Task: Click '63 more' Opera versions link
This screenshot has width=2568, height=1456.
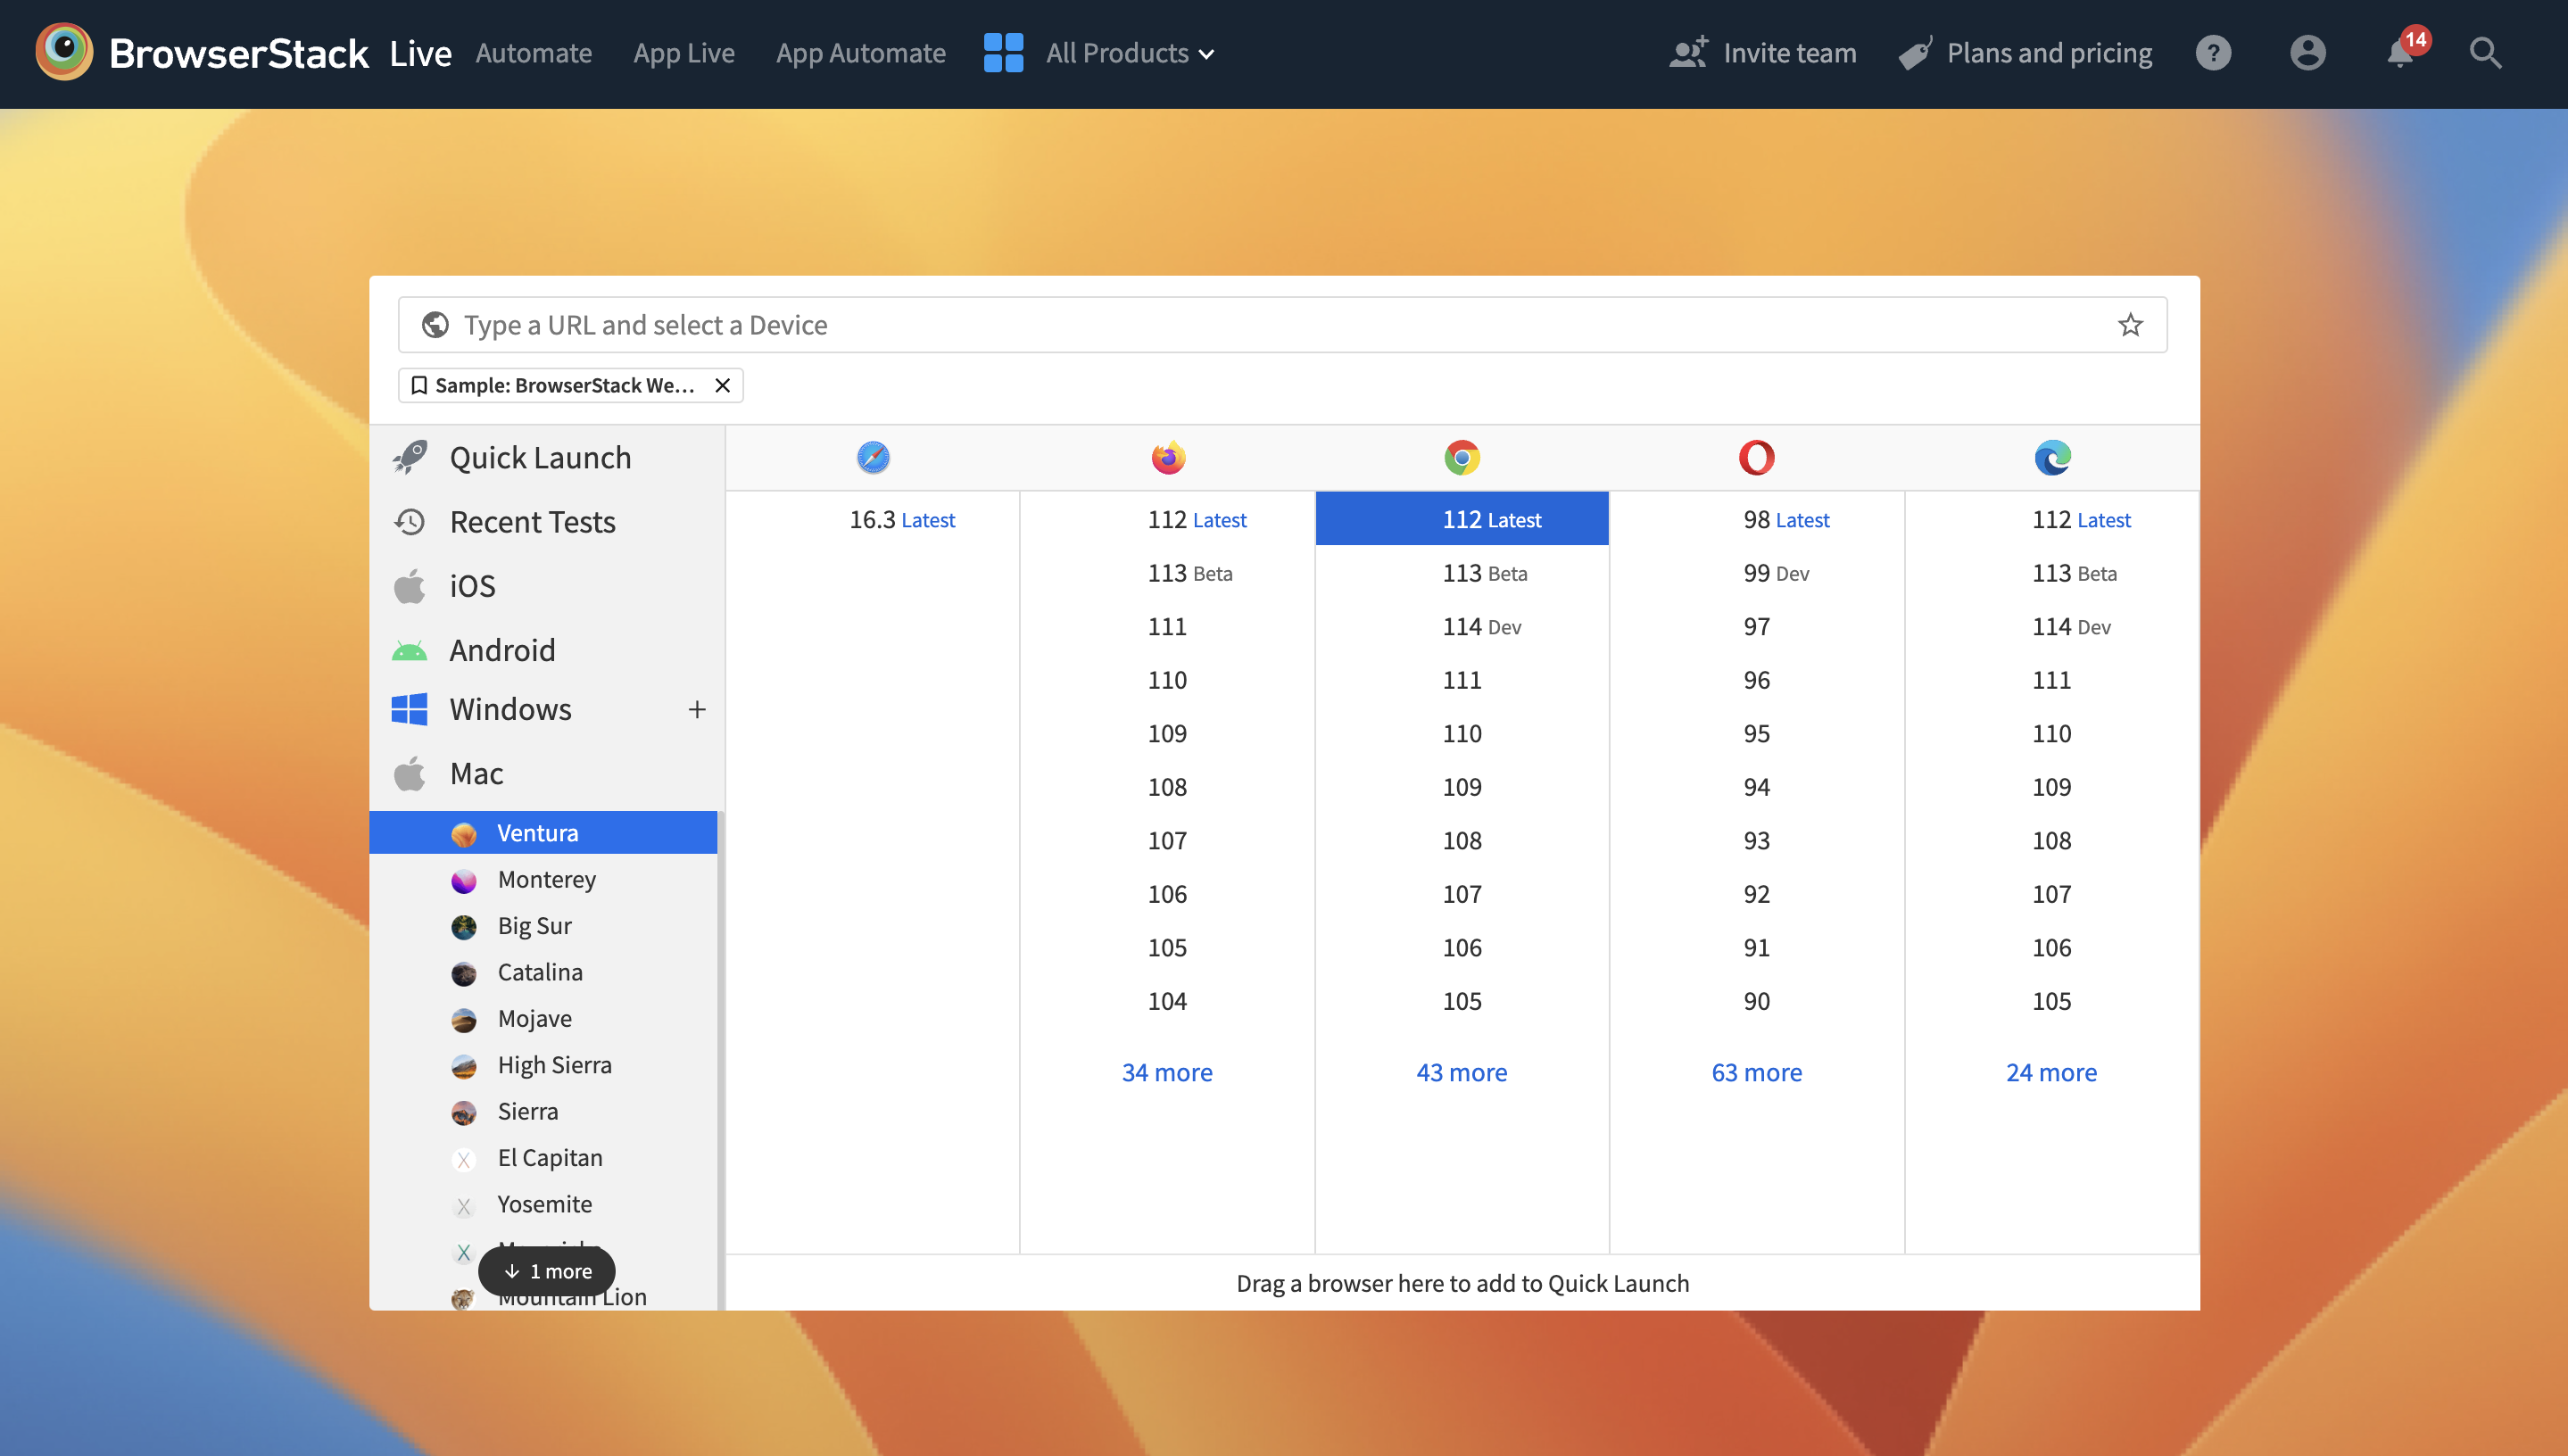Action: click(x=1757, y=1070)
